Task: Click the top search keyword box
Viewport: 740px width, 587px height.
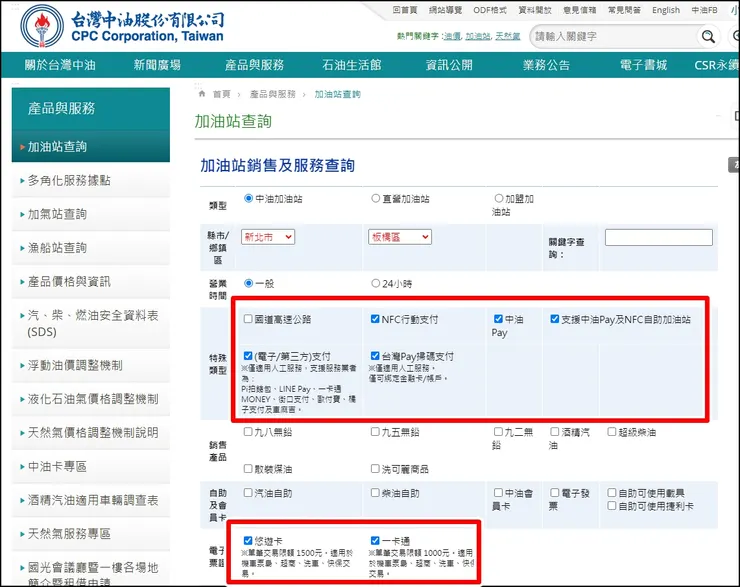Action: 614,36
